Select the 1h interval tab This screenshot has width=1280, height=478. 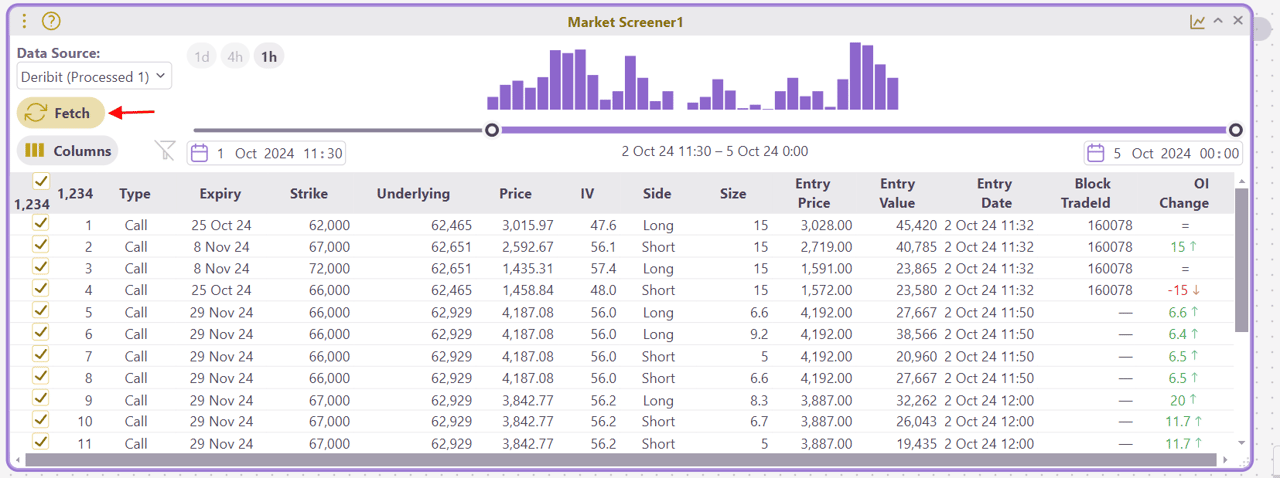pyautogui.click(x=269, y=56)
